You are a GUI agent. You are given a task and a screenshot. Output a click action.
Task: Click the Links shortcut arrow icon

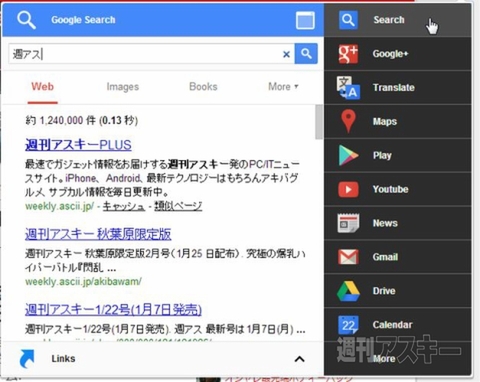point(27,359)
